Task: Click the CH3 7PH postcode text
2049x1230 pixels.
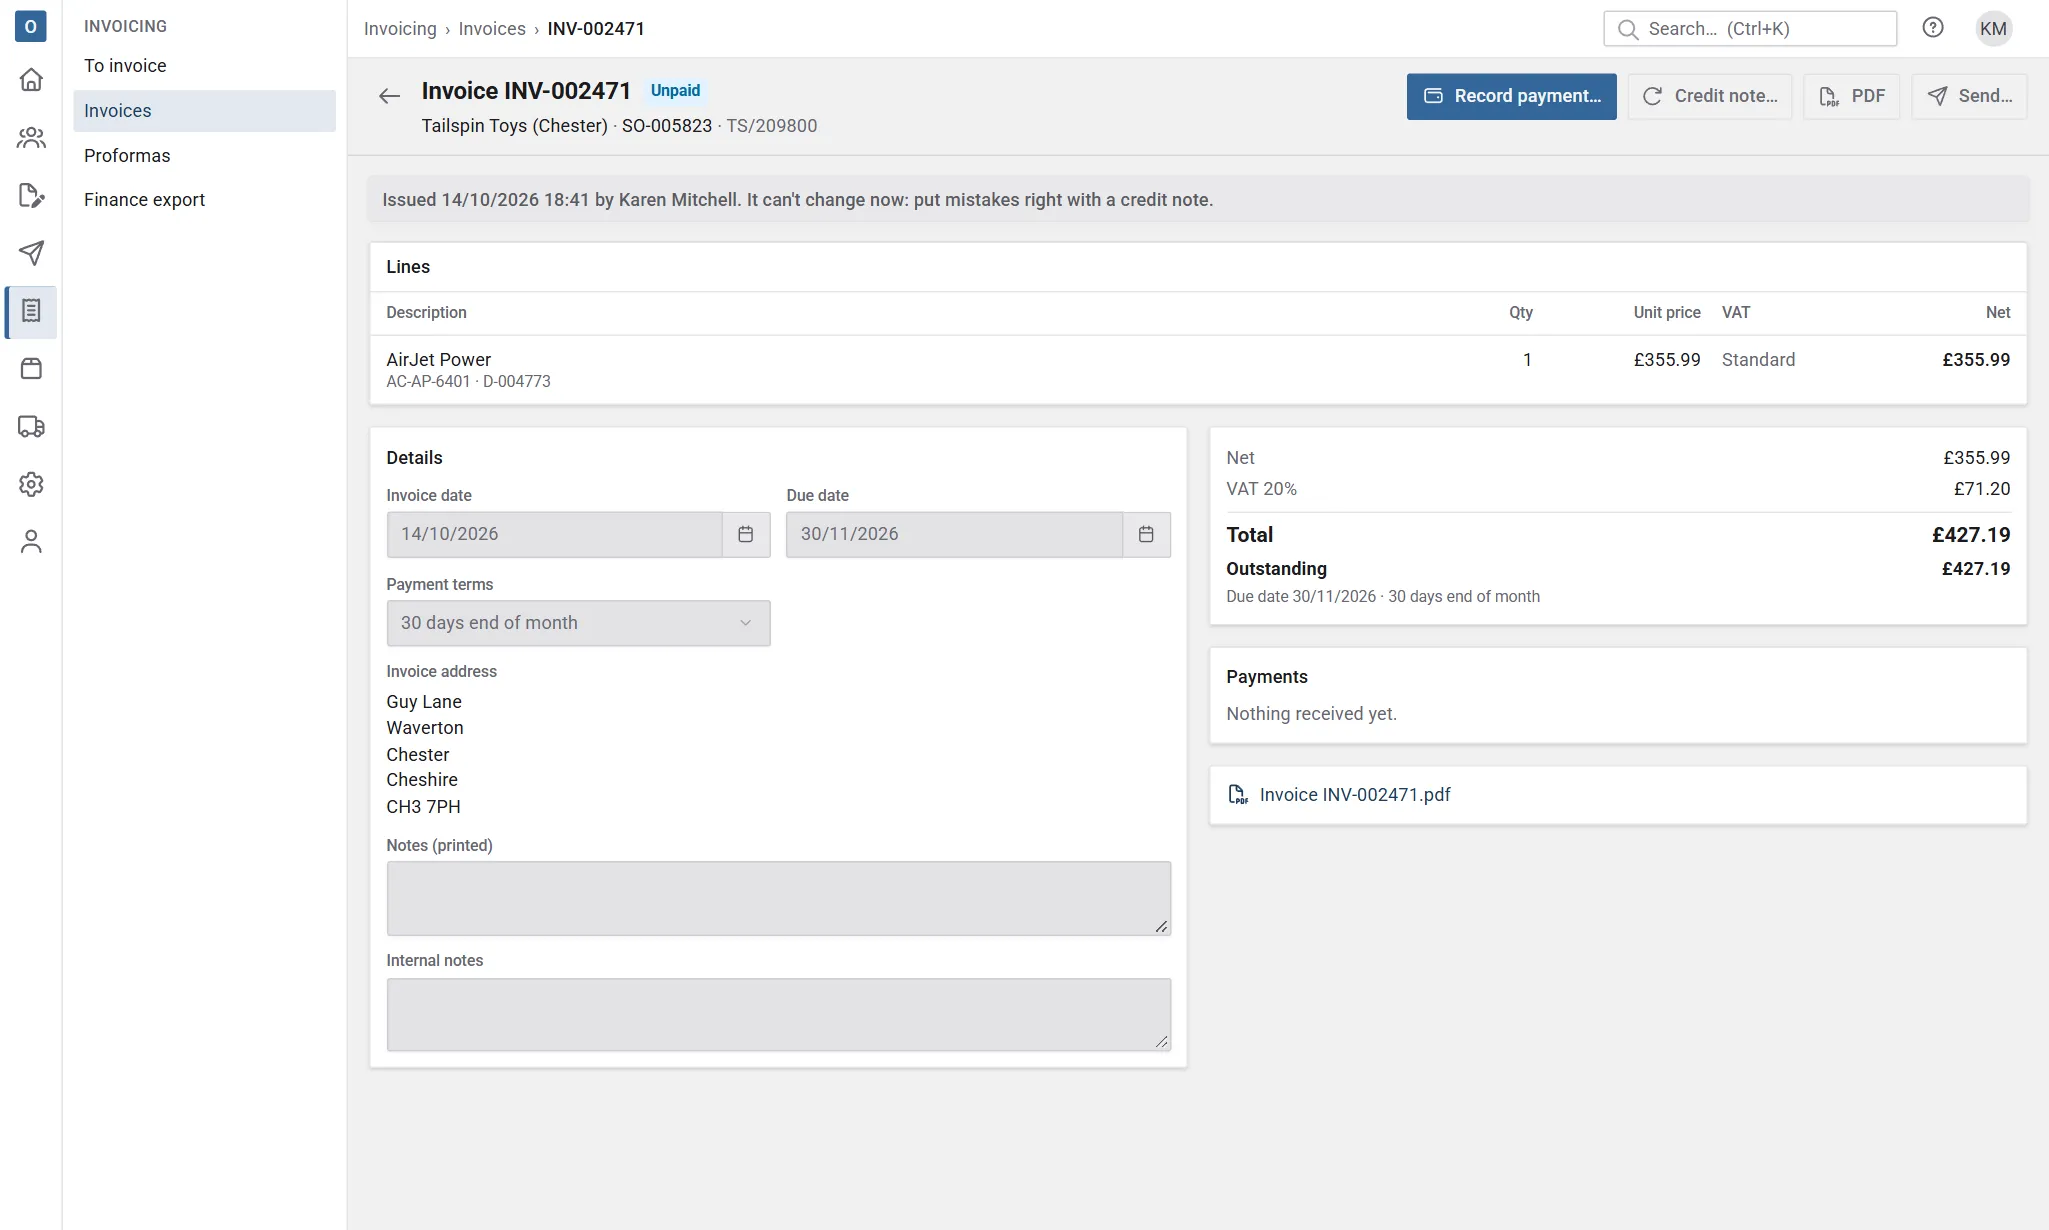Action: [x=423, y=807]
